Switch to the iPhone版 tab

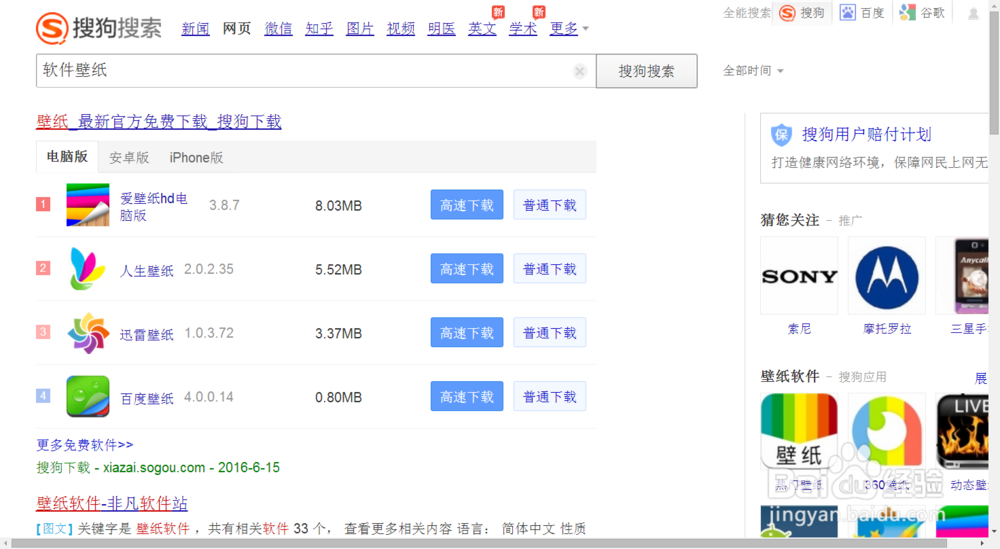[196, 157]
